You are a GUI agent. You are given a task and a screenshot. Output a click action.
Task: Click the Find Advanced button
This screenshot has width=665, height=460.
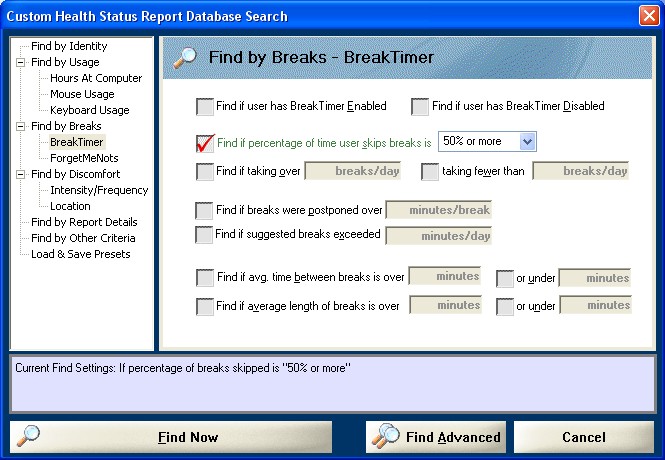click(x=436, y=437)
